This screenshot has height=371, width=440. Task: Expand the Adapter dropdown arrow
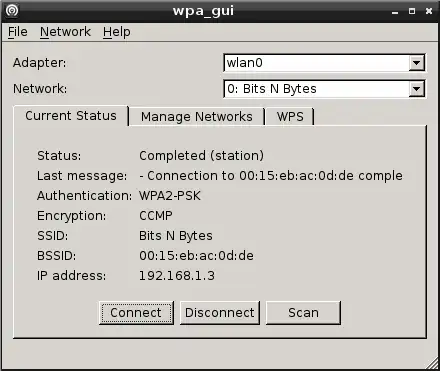[x=416, y=63]
